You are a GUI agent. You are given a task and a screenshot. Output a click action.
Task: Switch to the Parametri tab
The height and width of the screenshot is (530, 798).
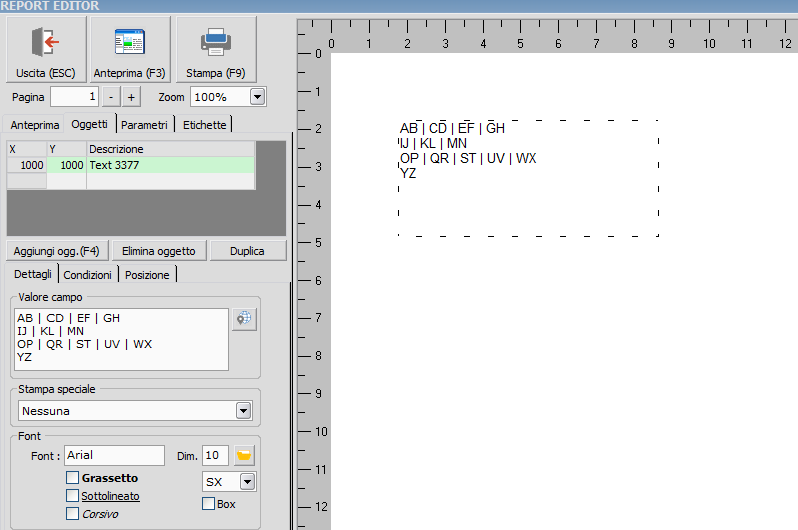pyautogui.click(x=145, y=125)
